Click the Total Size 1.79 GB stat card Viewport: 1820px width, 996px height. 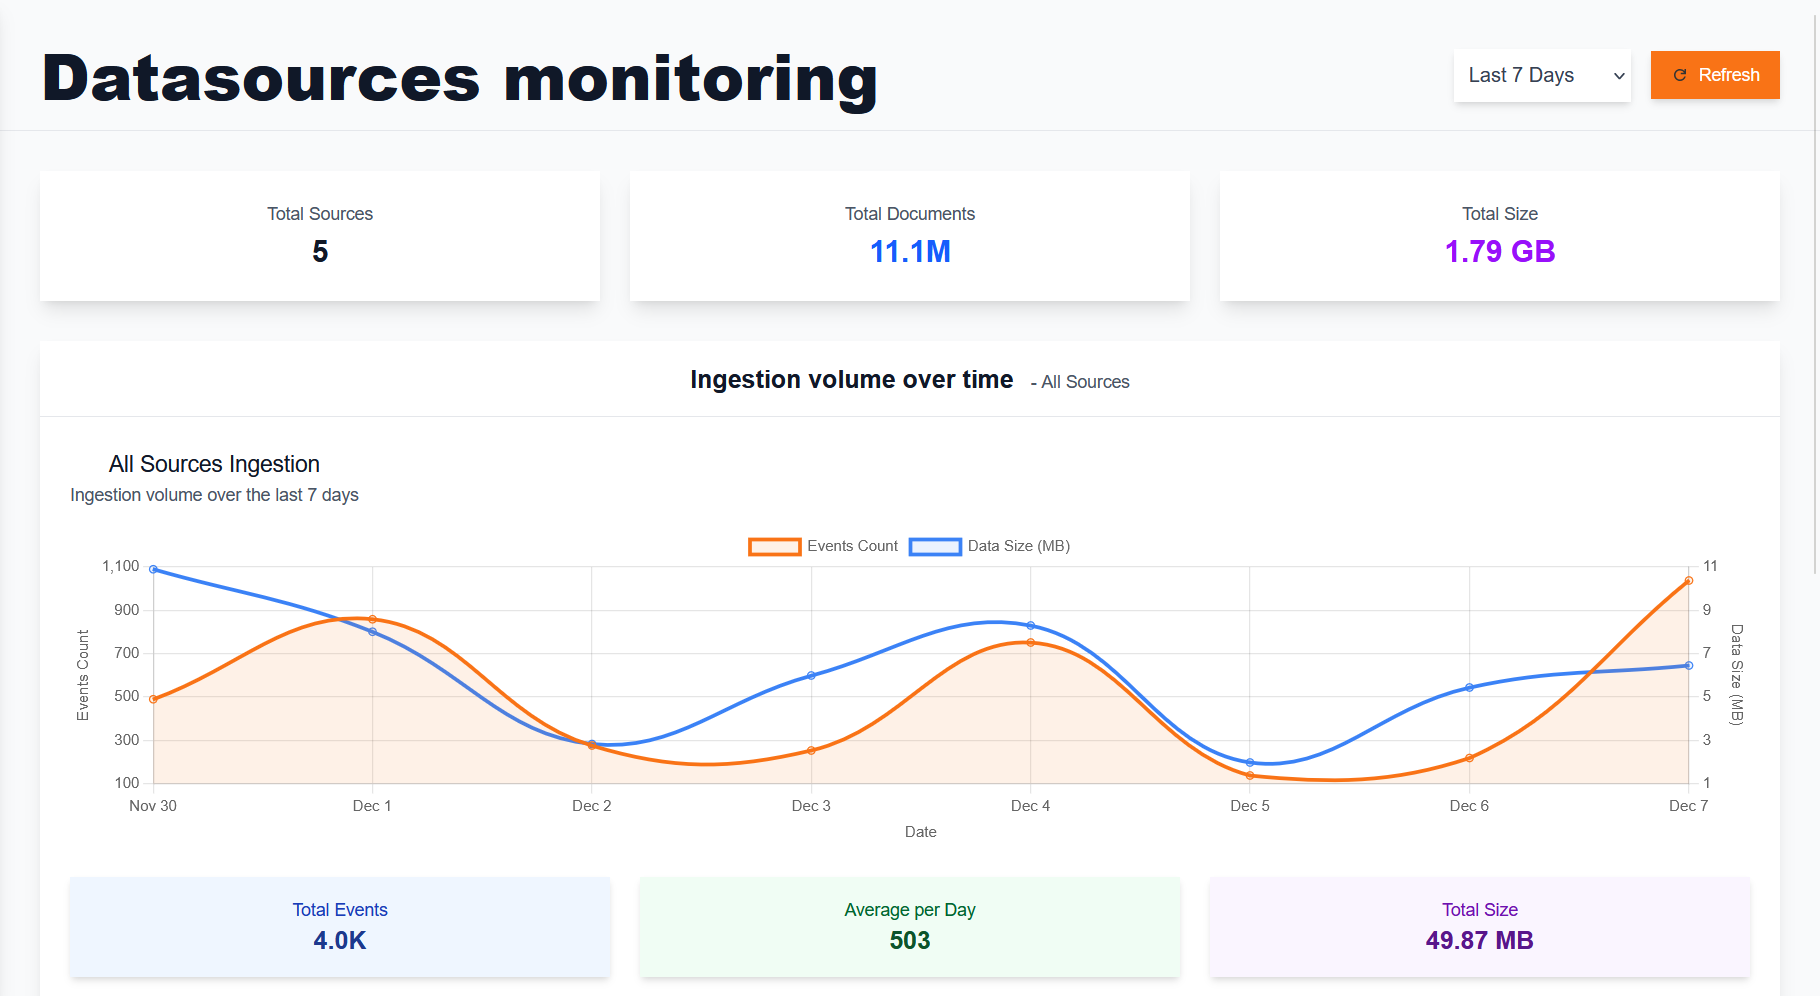[x=1499, y=237]
